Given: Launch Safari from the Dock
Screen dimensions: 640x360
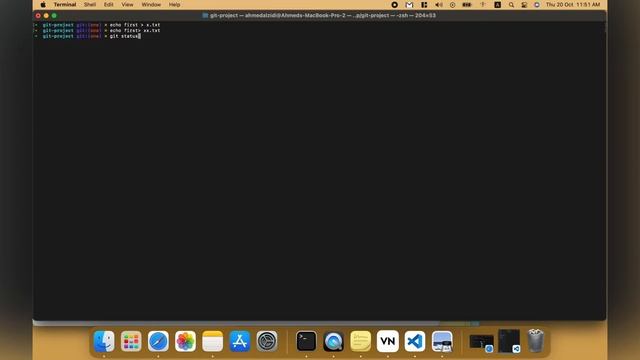Looking at the screenshot, I should (158, 341).
